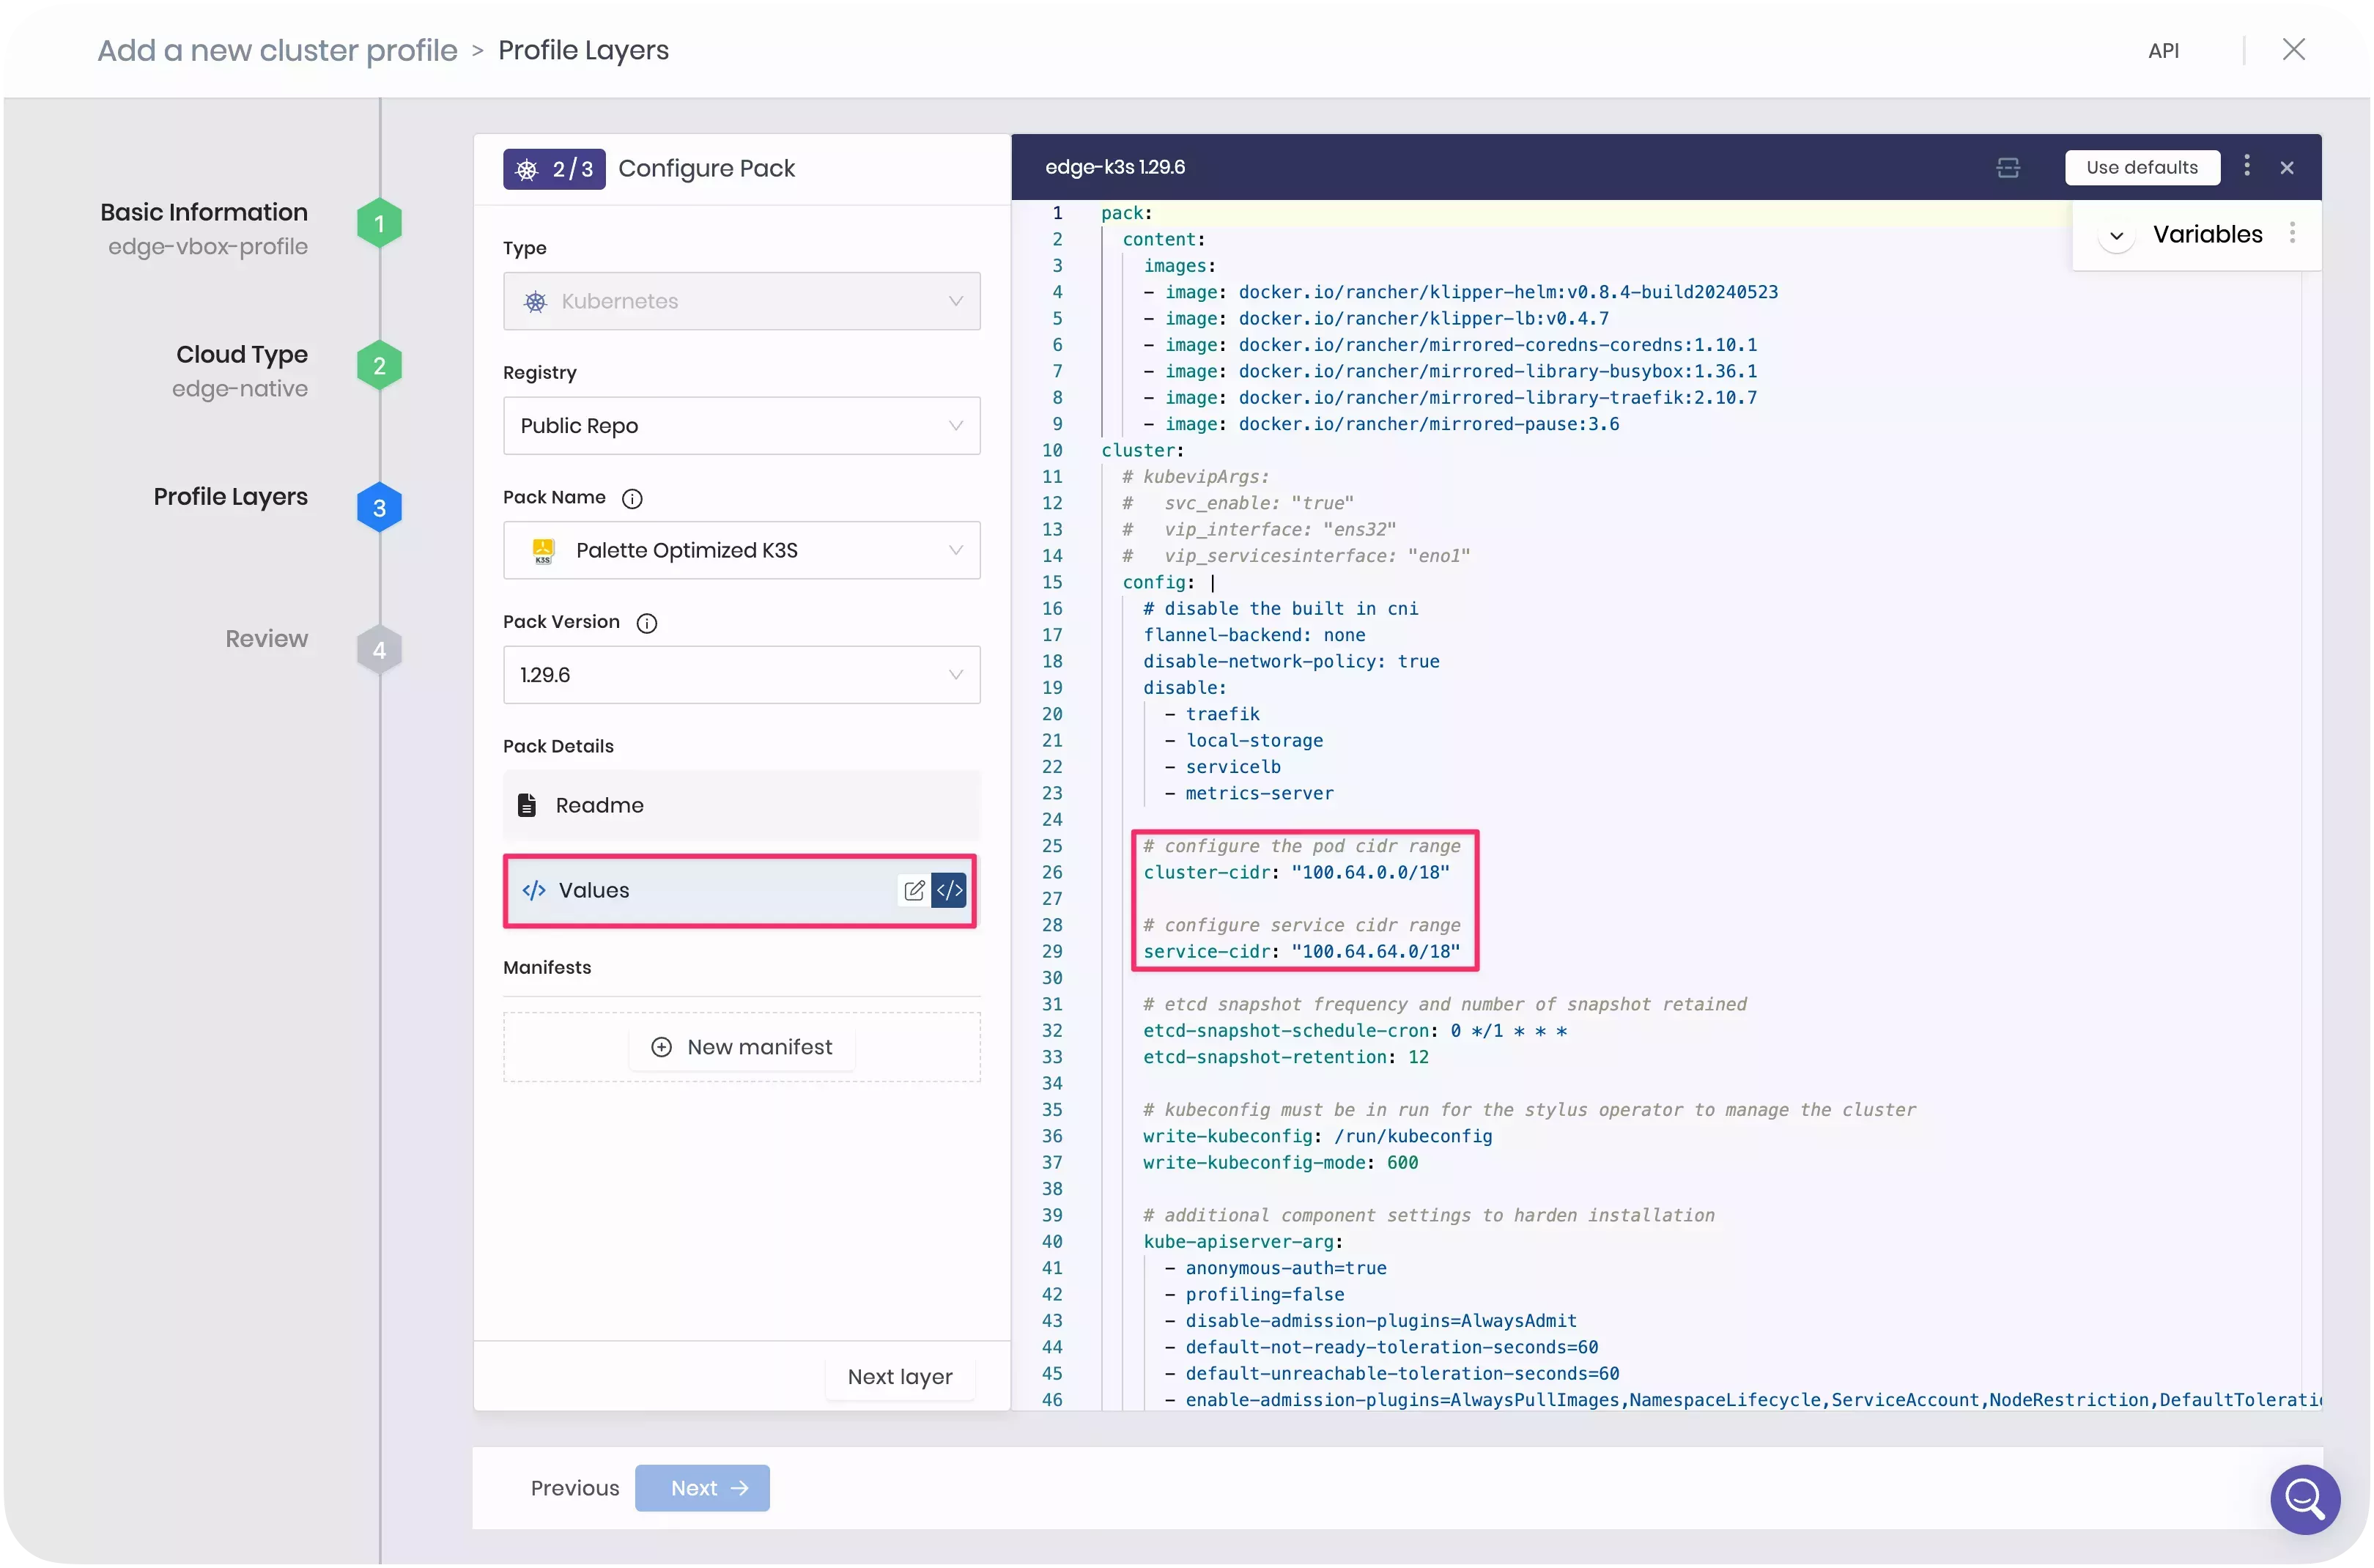Close the edge-k3s 1.29.6 editor pane

coord(2287,167)
